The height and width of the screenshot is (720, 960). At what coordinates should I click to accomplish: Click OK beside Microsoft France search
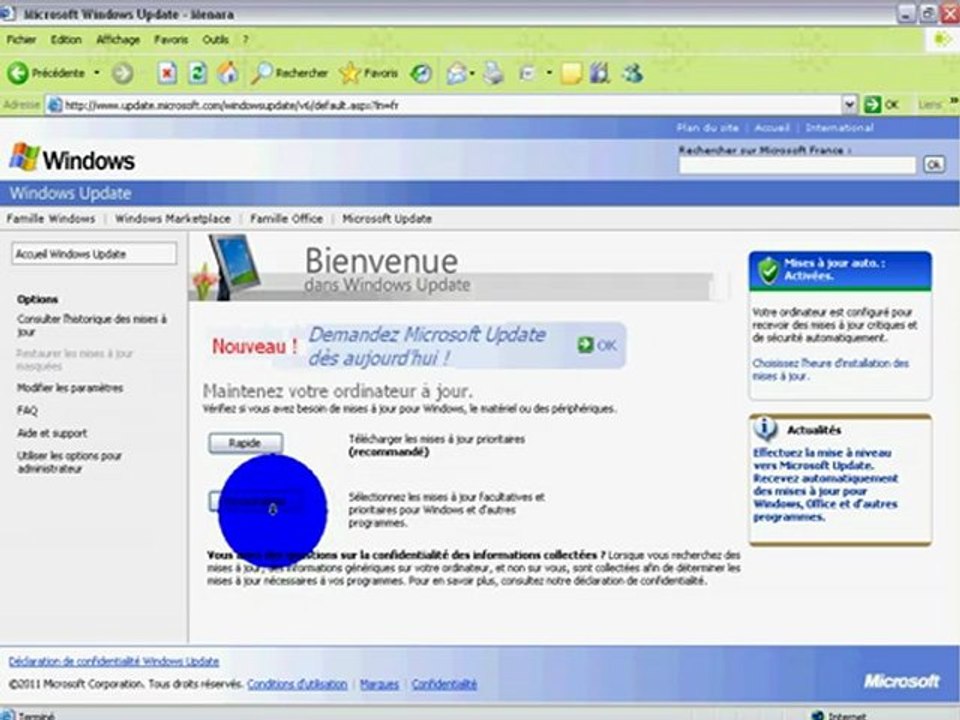tap(934, 165)
